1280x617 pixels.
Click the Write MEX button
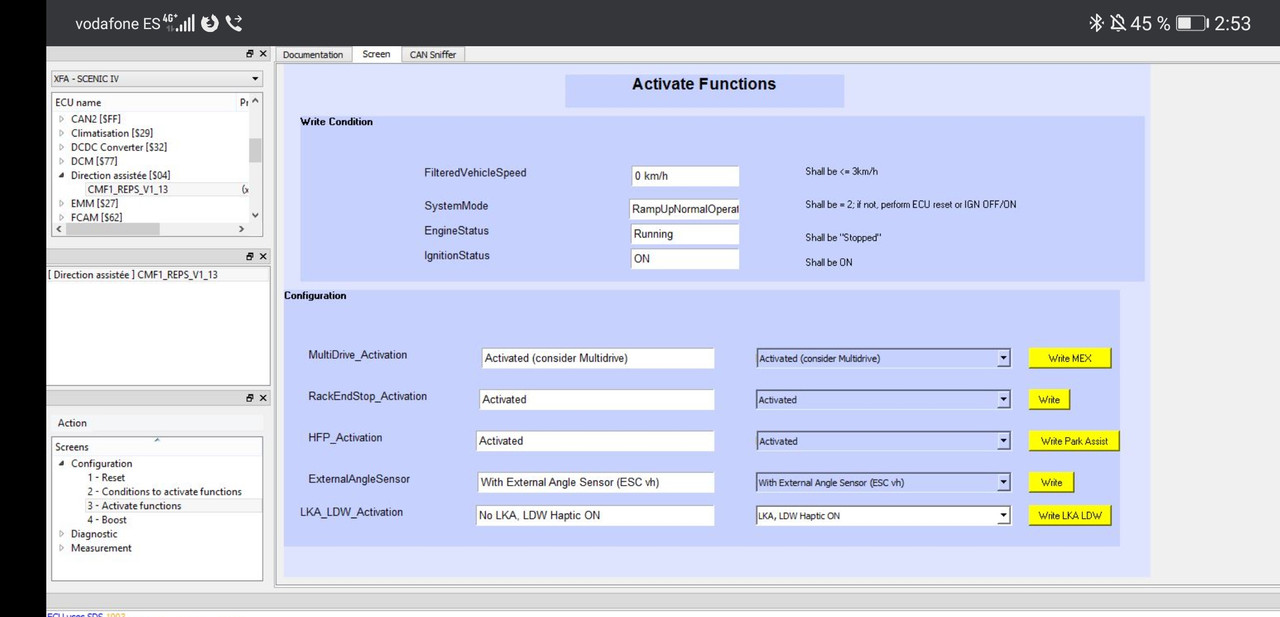click(1070, 358)
